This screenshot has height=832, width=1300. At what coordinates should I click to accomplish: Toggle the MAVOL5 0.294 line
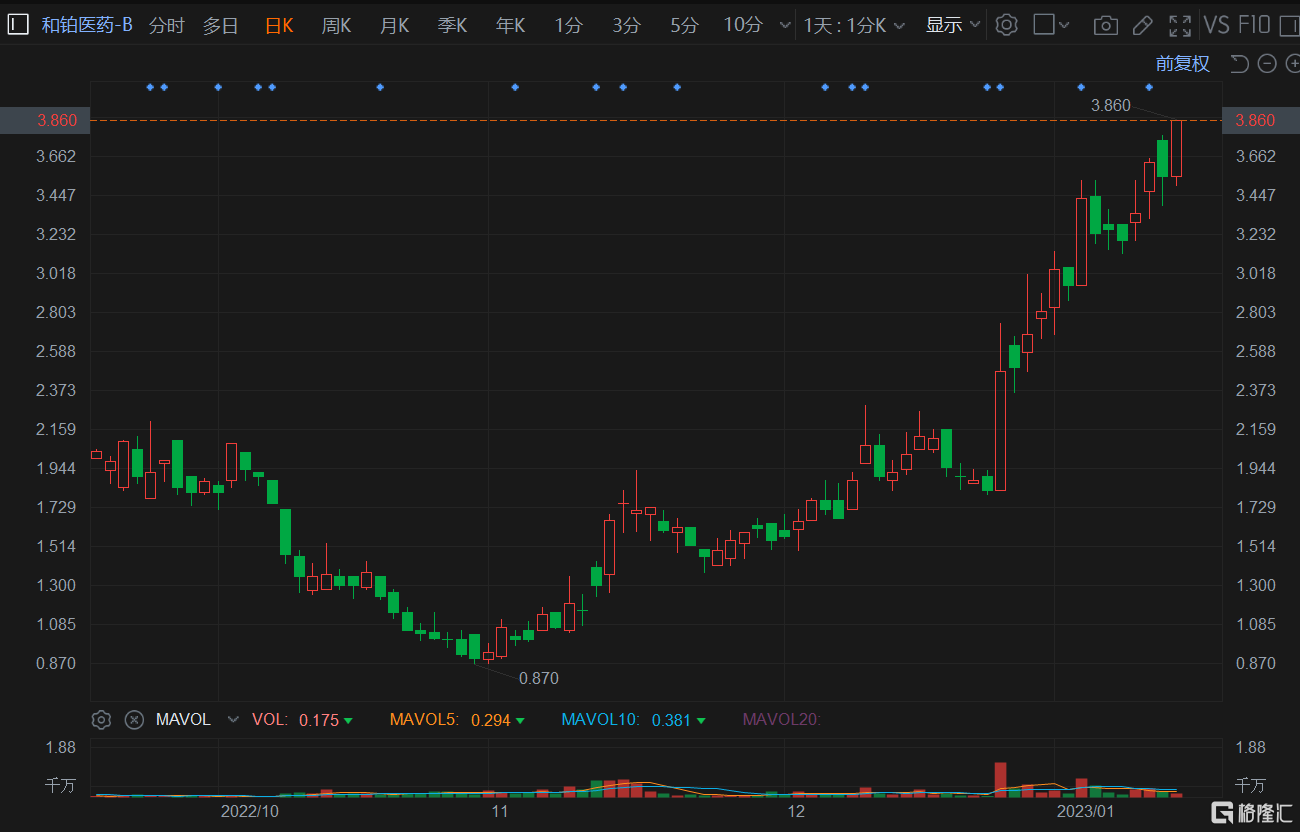[456, 719]
